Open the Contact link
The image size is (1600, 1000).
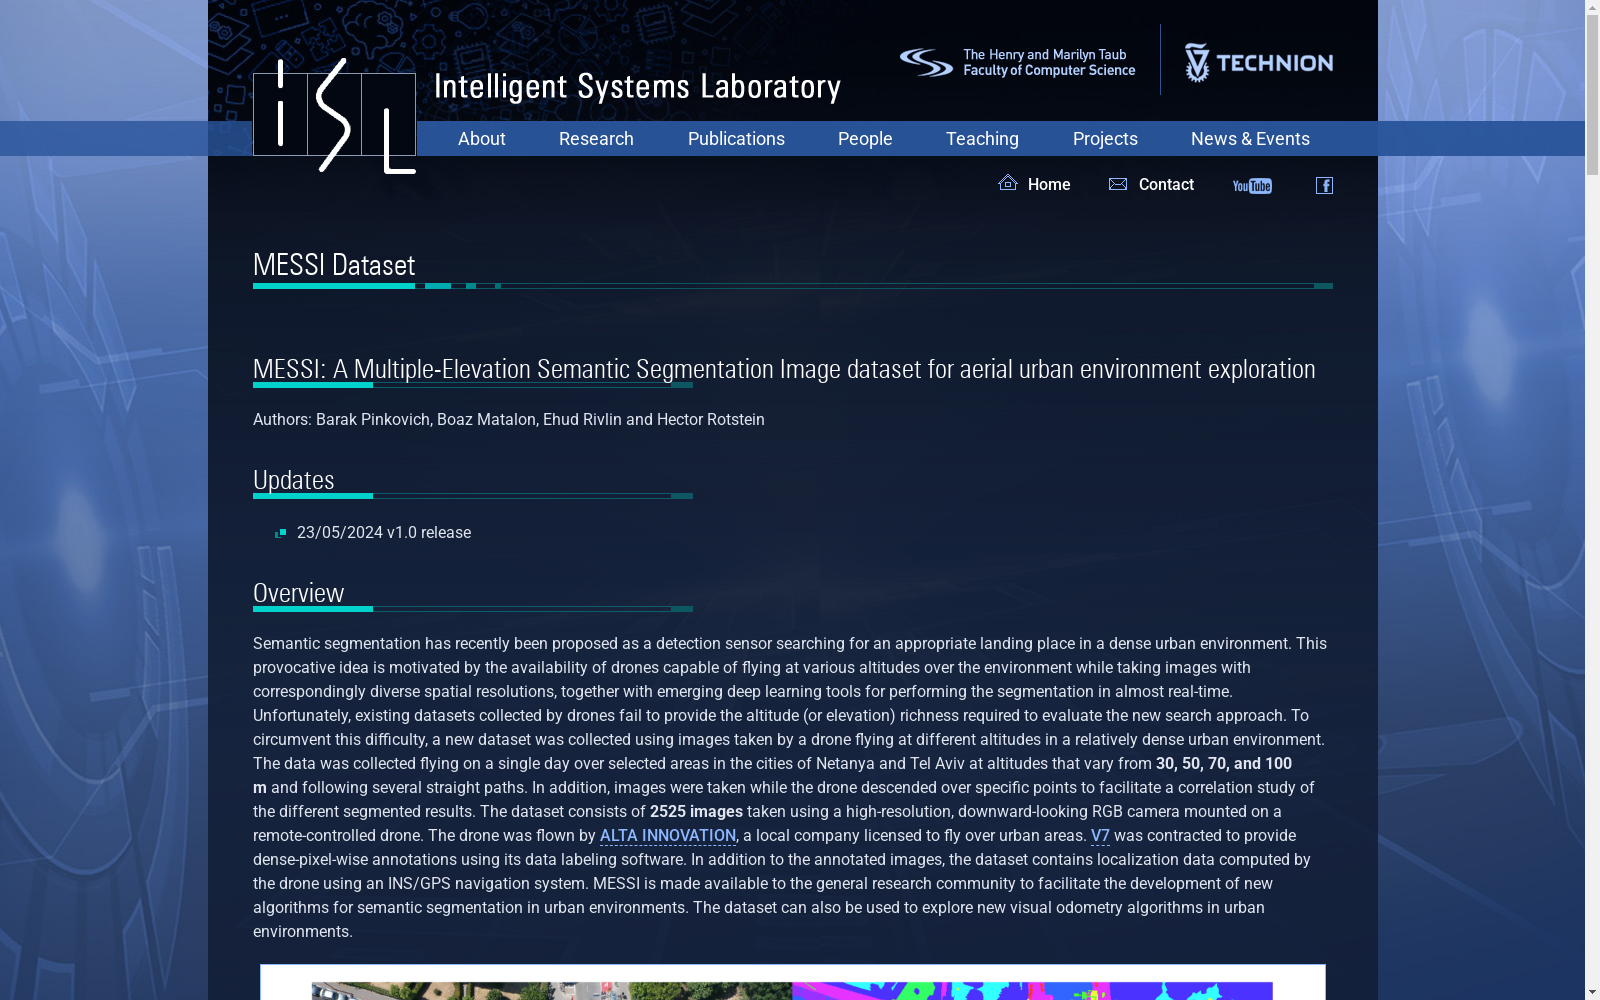(1166, 185)
